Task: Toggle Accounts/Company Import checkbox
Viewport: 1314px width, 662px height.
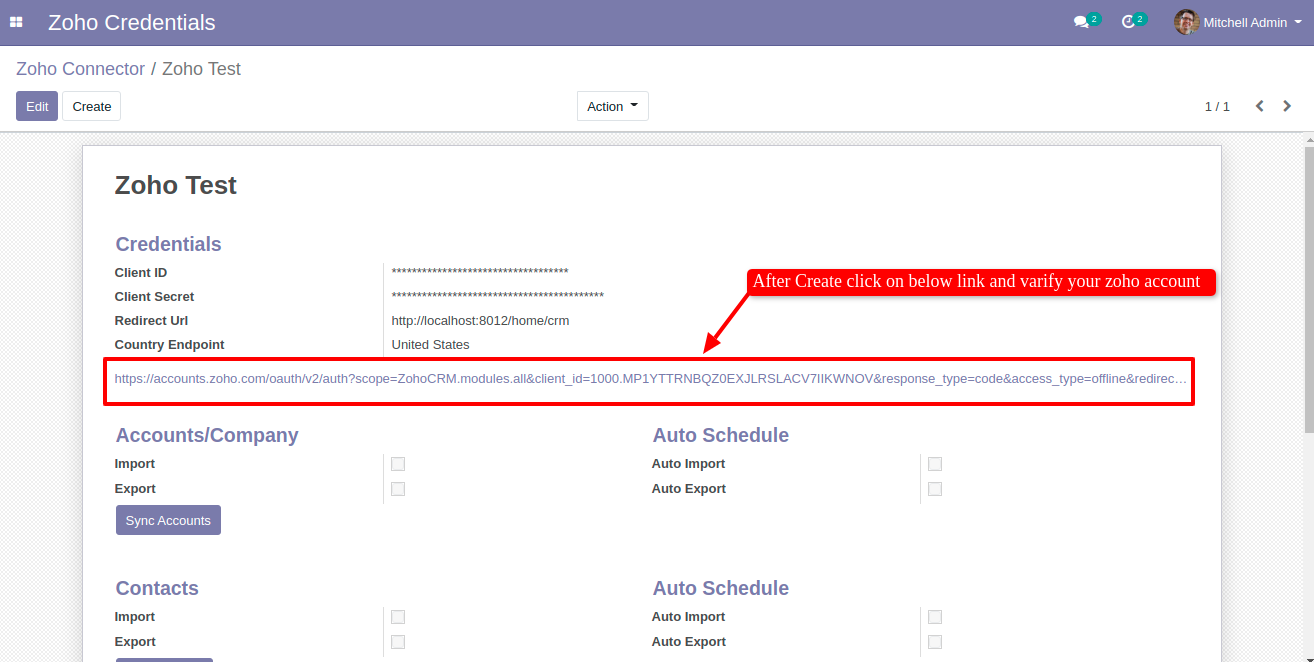Action: click(x=398, y=464)
